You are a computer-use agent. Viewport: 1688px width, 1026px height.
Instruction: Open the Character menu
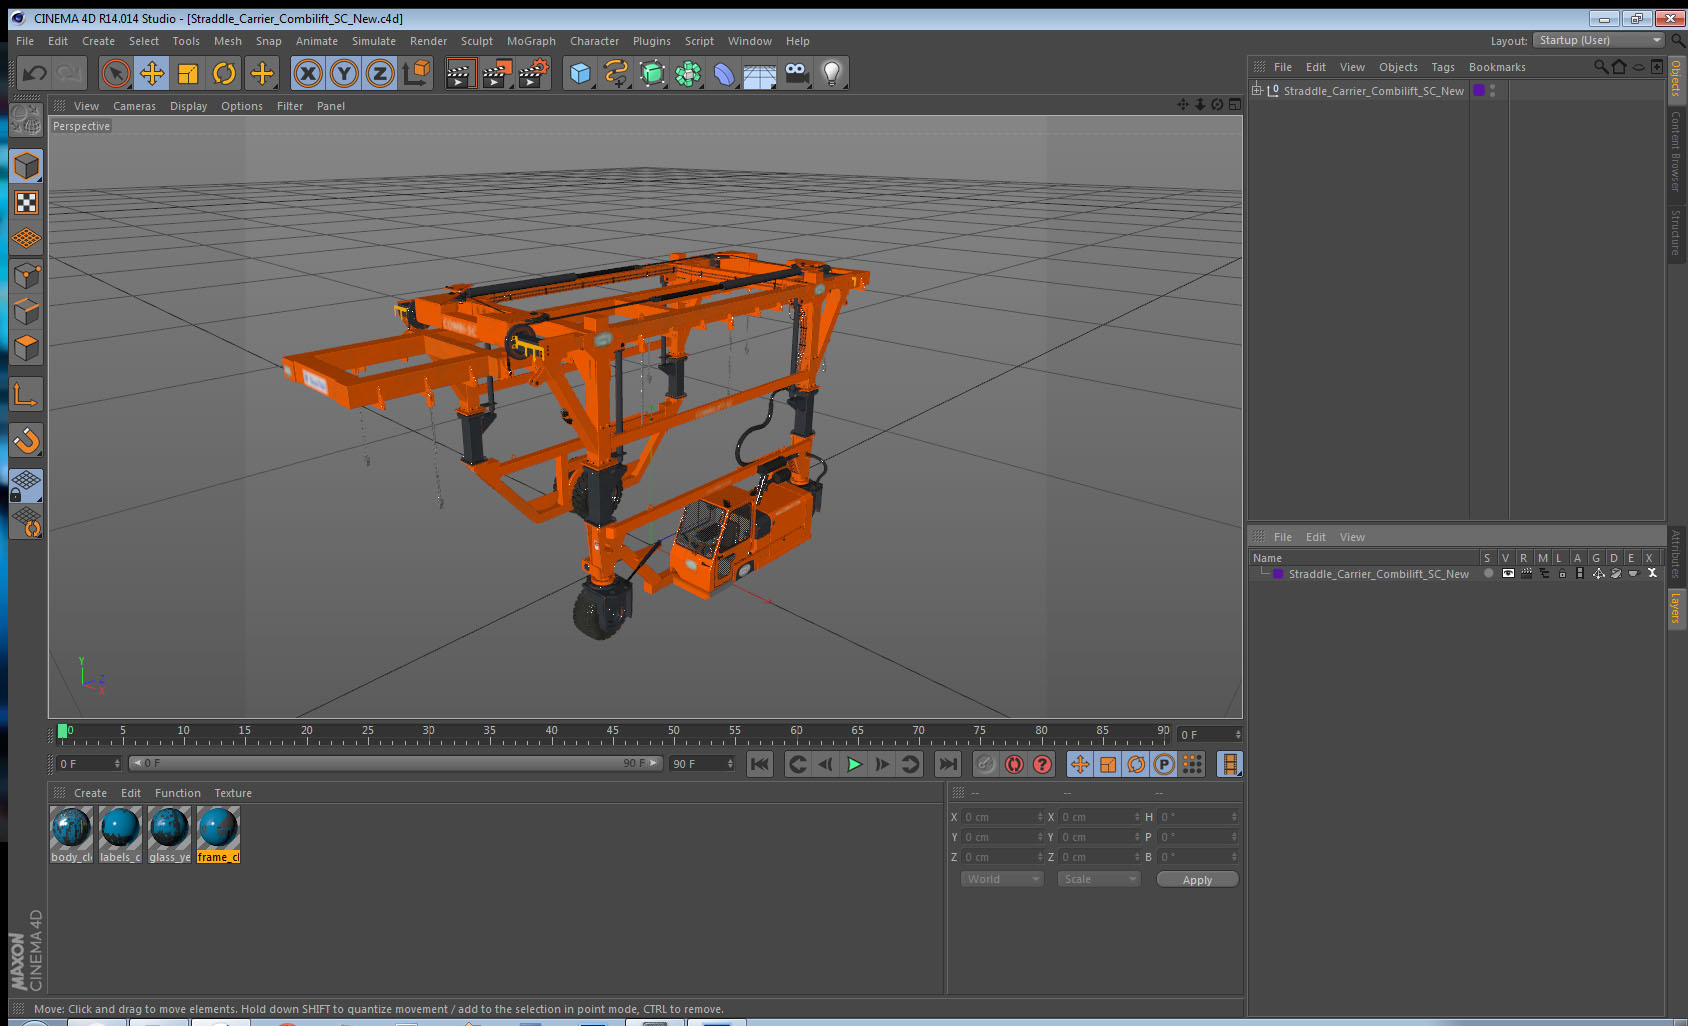tap(594, 41)
